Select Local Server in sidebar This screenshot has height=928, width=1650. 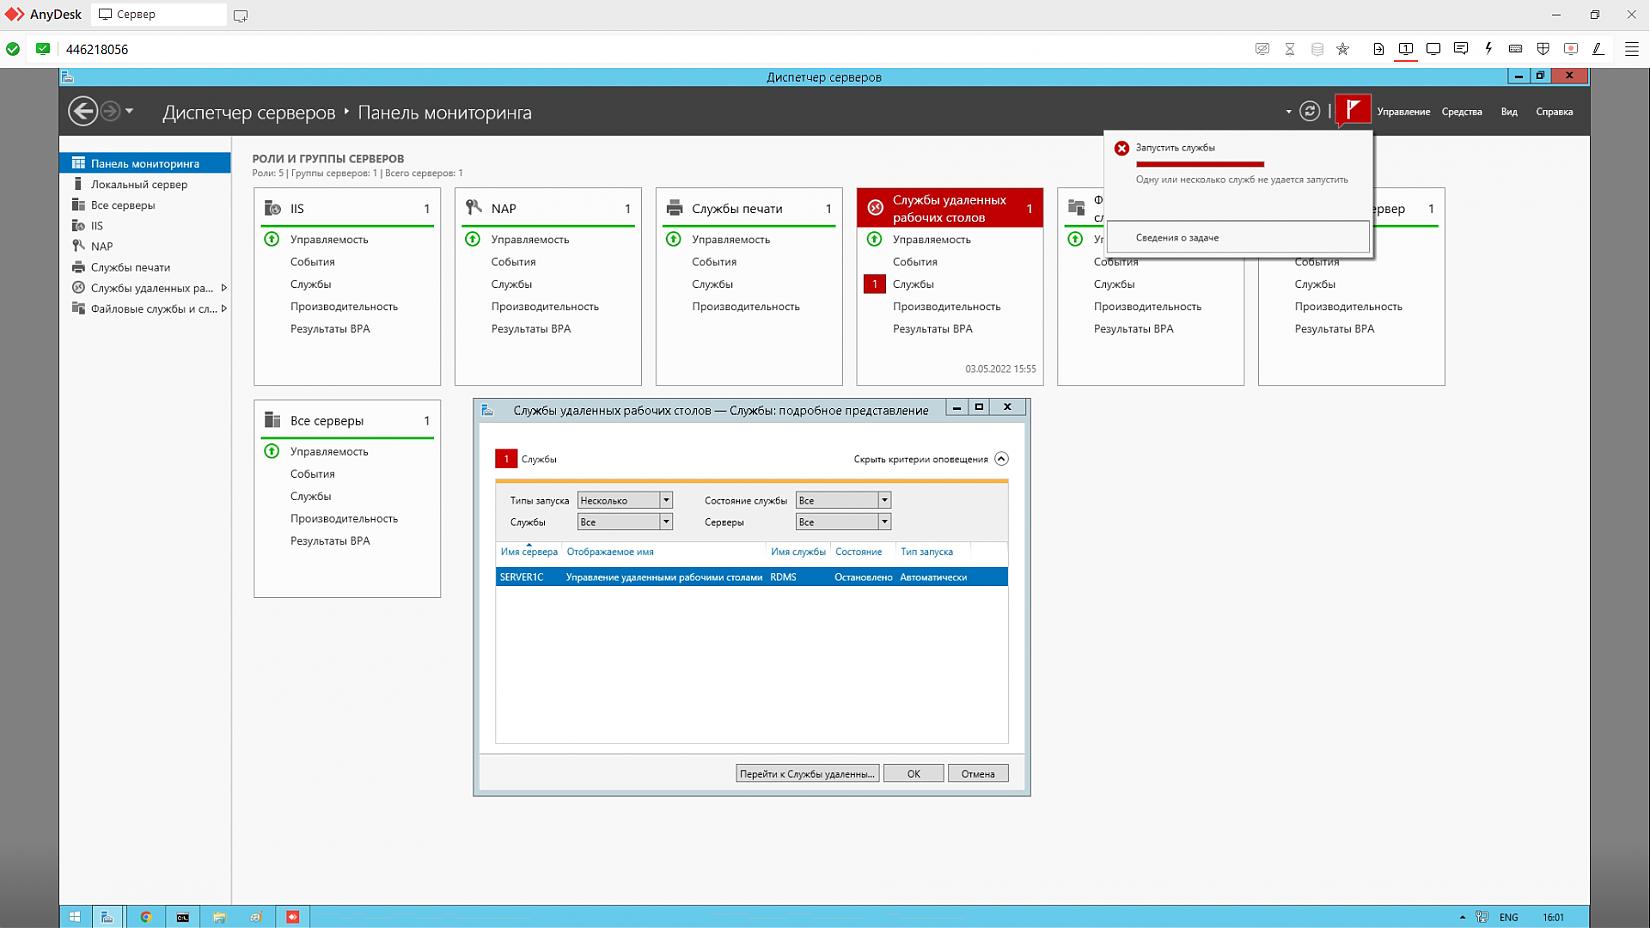(139, 184)
